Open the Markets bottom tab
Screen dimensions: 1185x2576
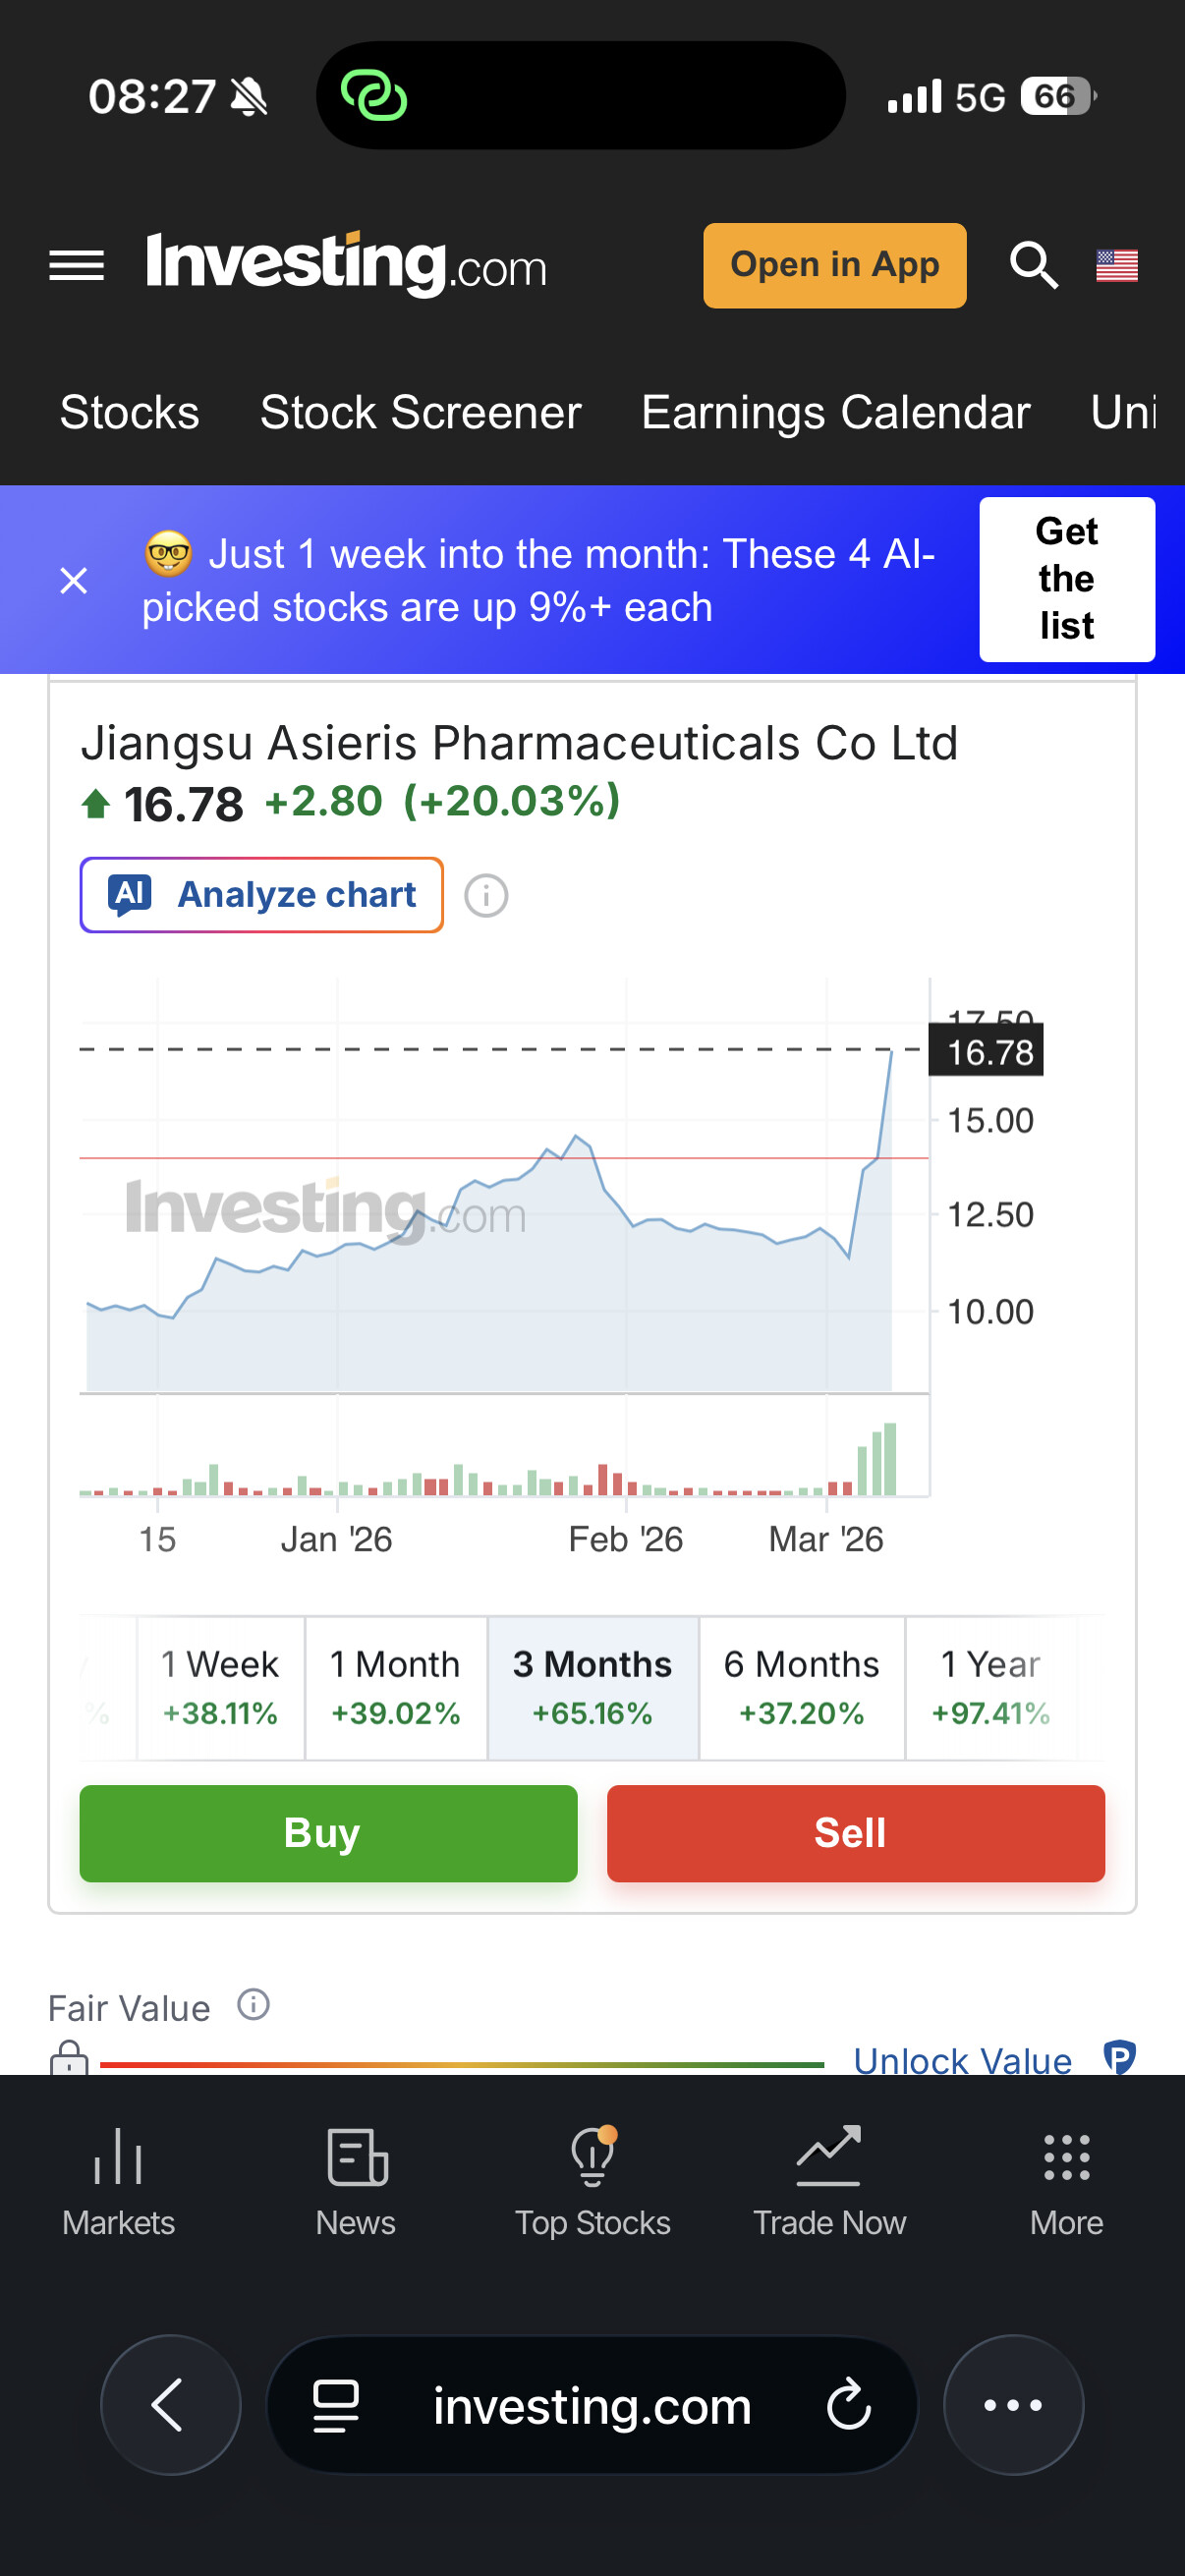[x=118, y=2180]
